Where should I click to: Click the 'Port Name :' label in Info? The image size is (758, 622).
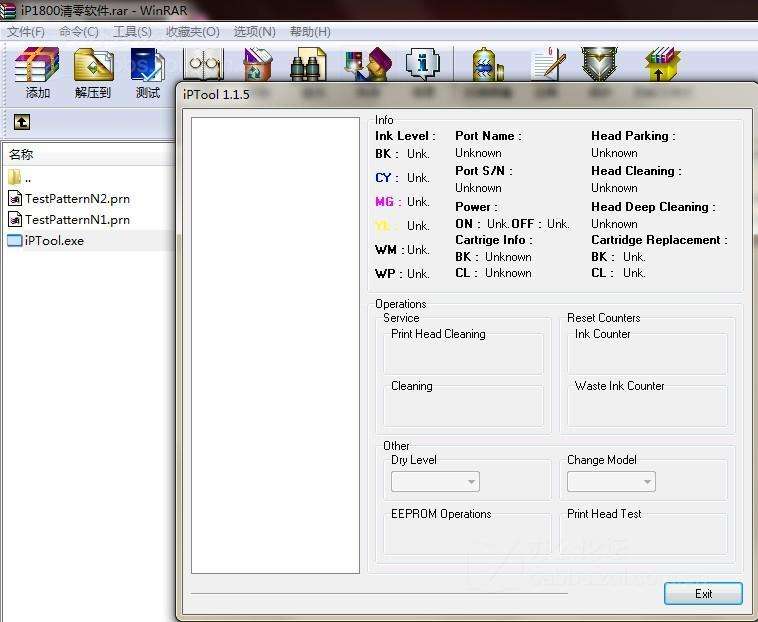[488, 136]
